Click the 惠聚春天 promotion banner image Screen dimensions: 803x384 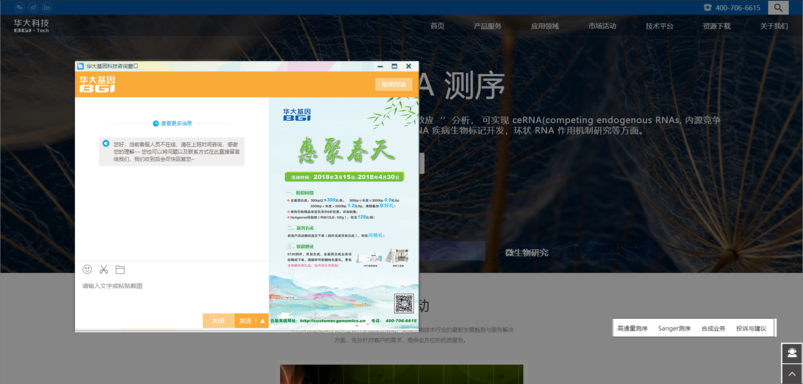[x=344, y=212]
